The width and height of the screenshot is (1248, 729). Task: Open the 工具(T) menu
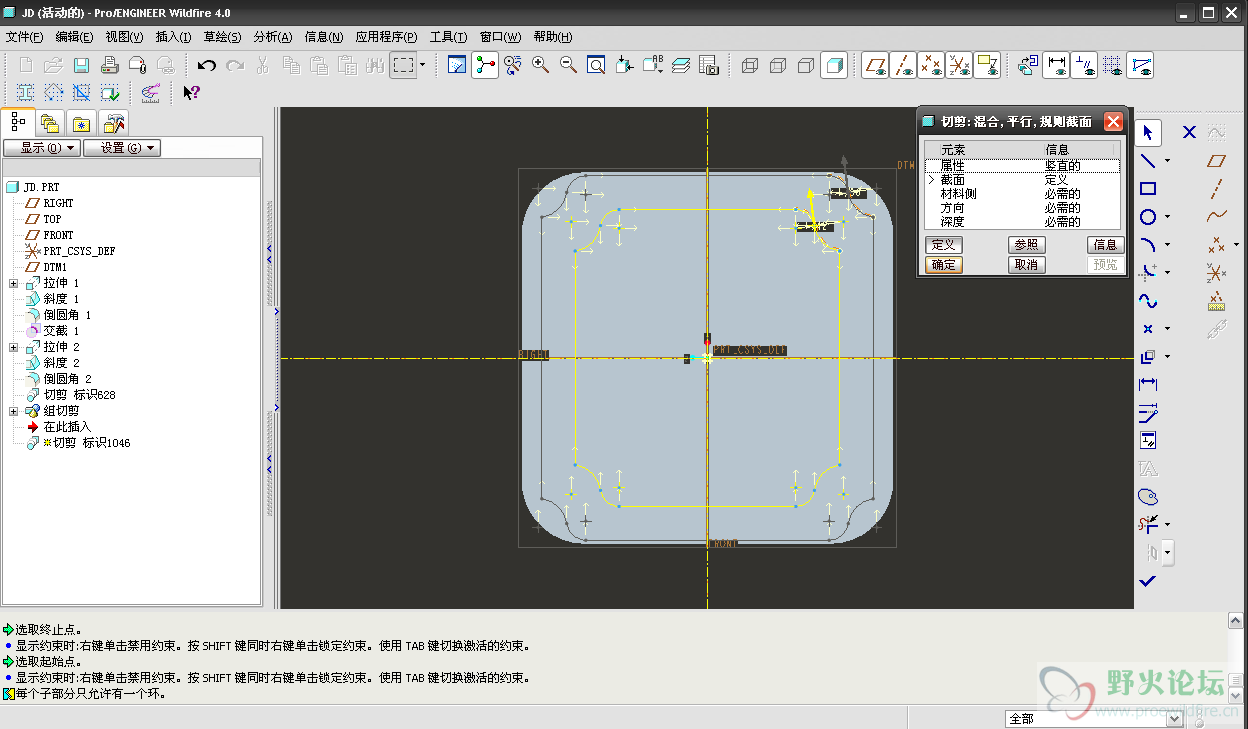[x=448, y=37]
